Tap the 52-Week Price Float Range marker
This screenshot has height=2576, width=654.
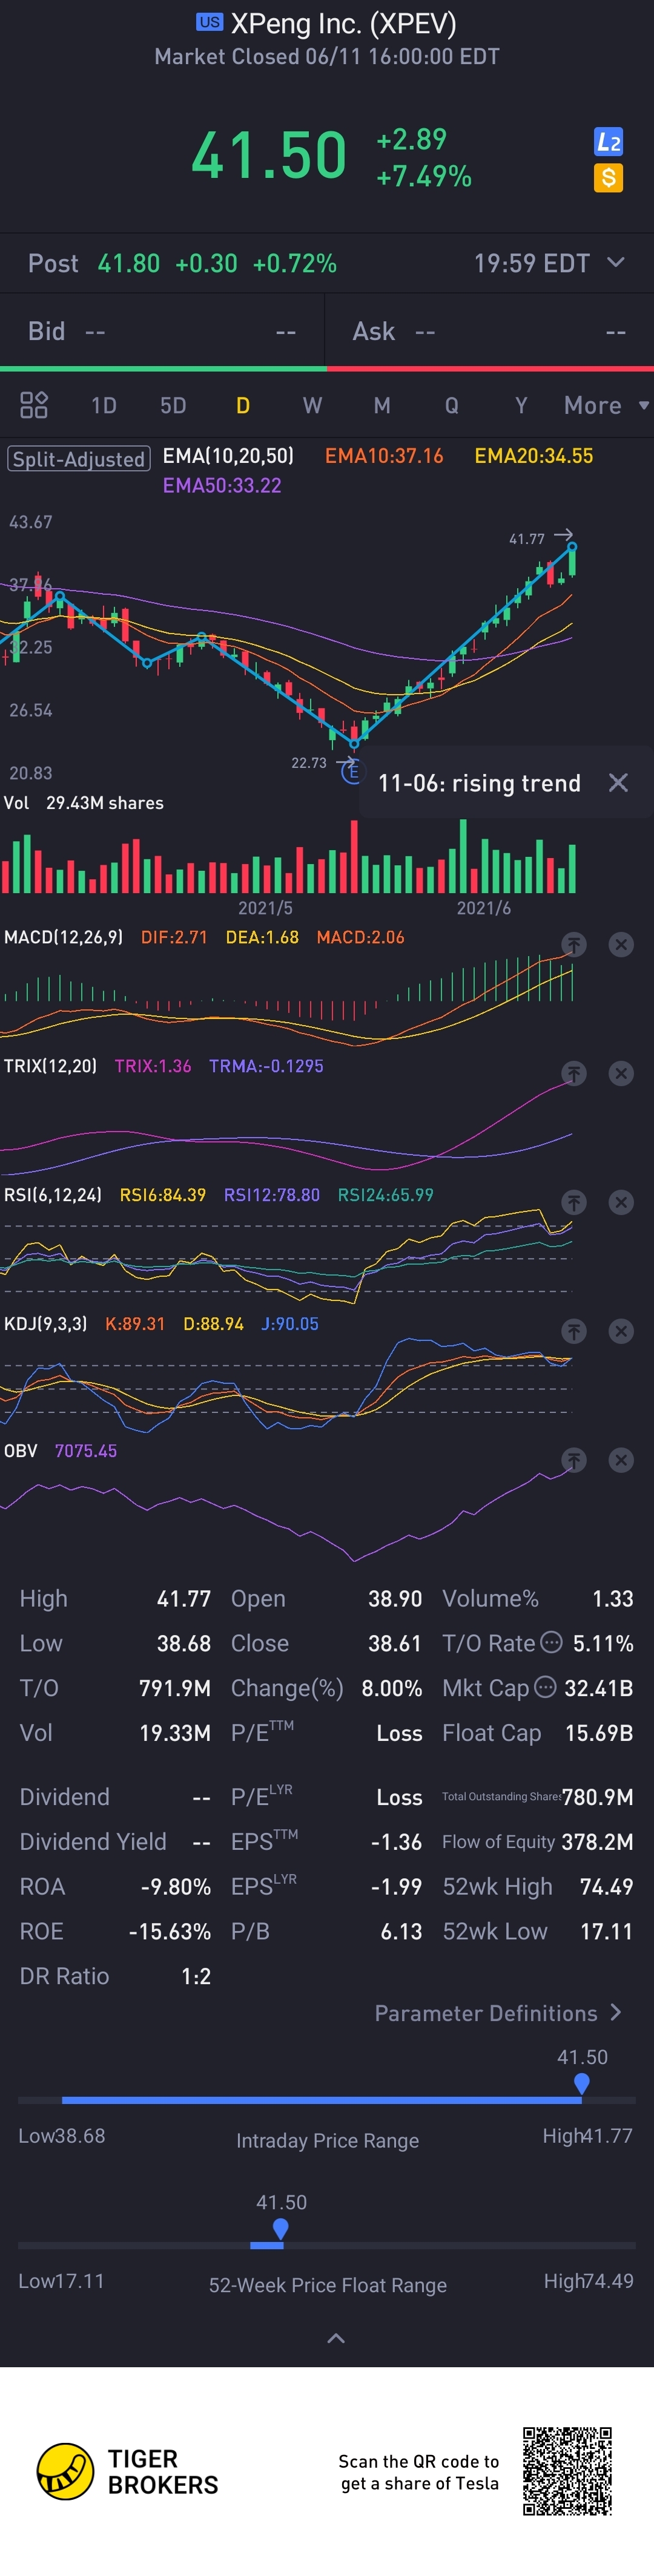pos(281,2229)
